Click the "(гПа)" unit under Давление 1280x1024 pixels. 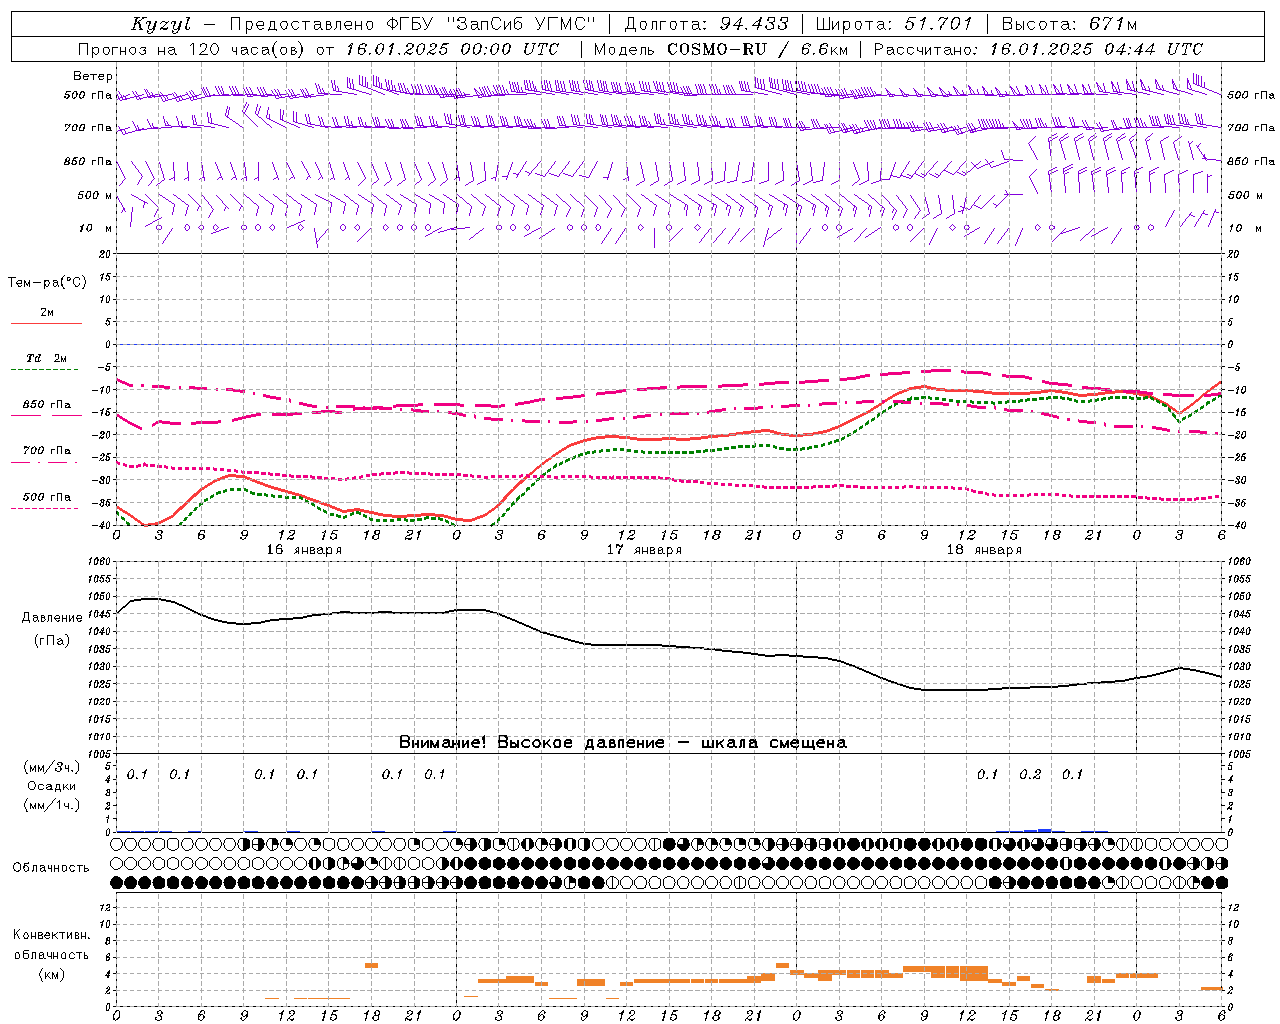pos(52,641)
